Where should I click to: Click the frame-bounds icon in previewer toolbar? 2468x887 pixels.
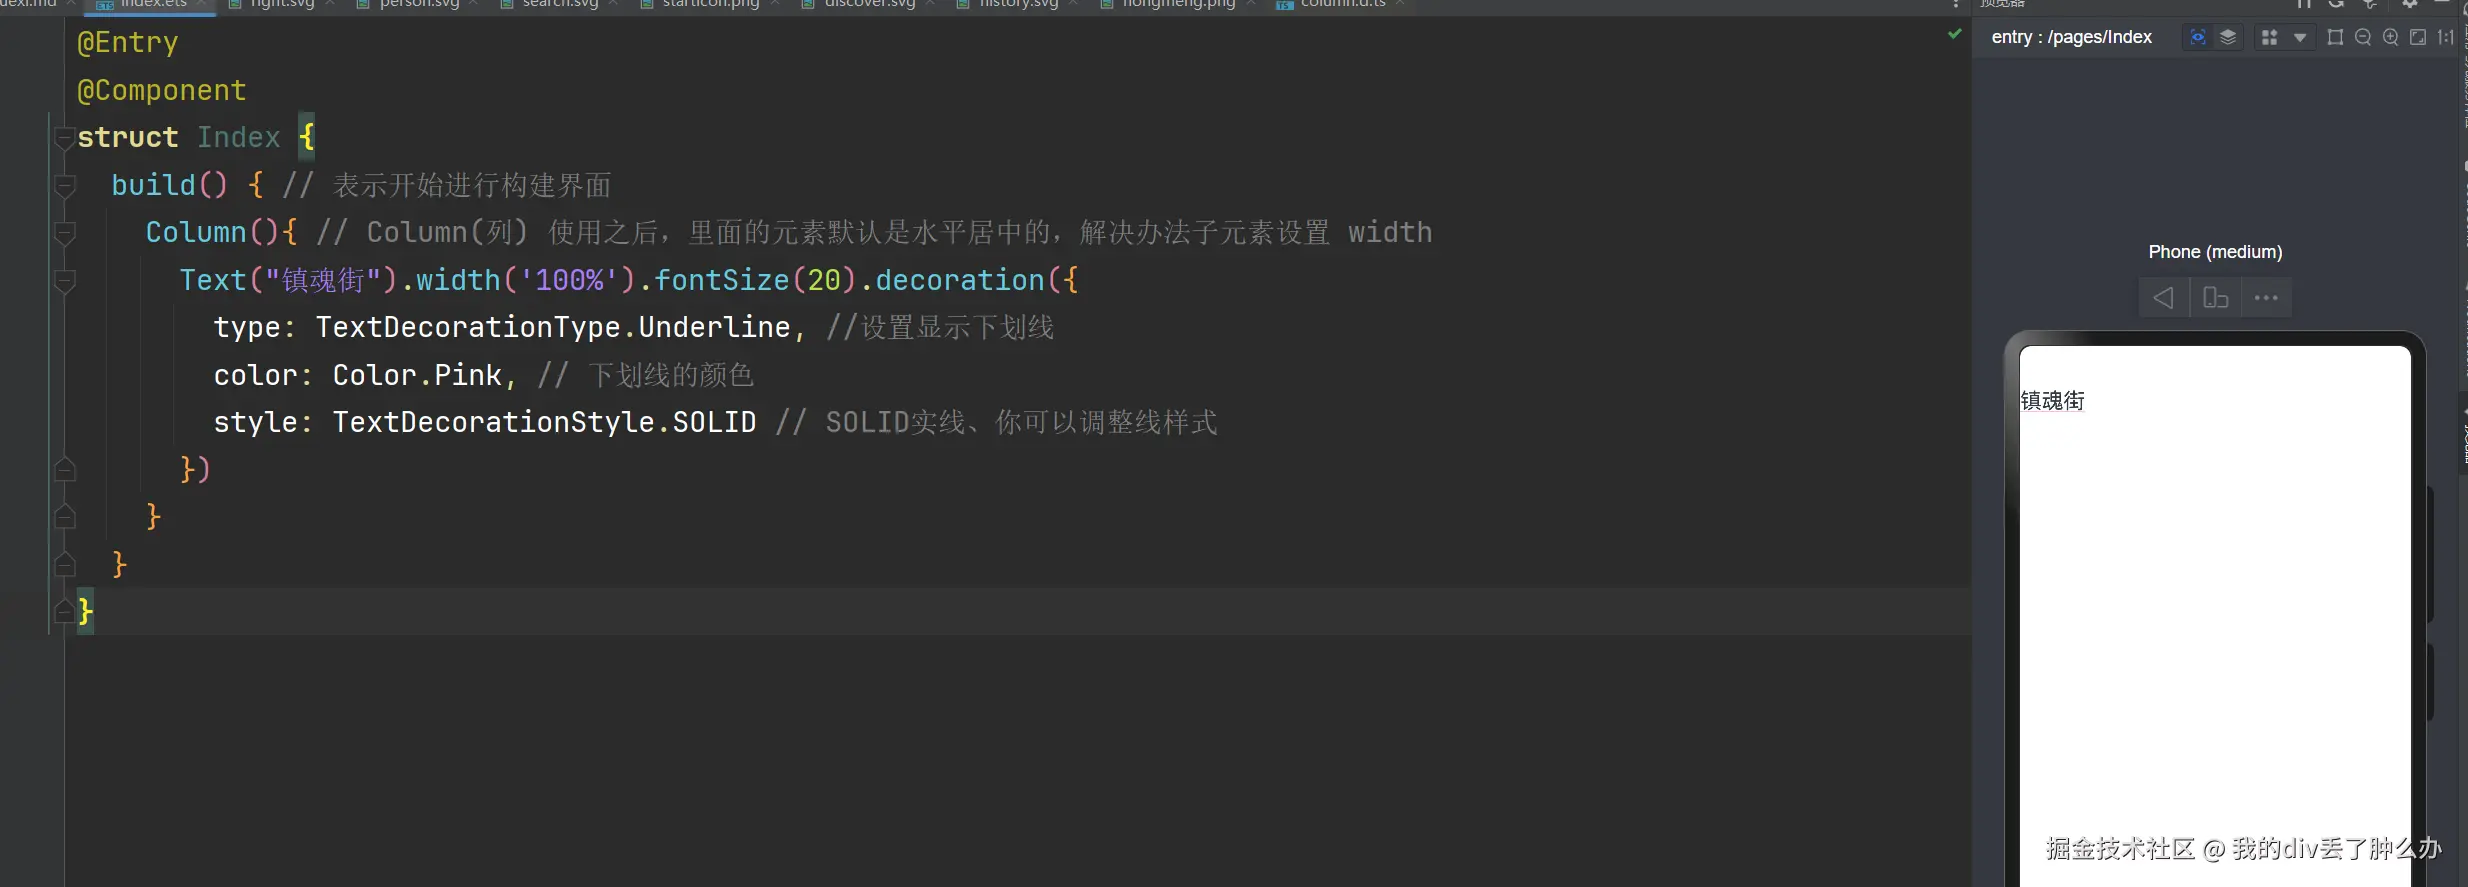pyautogui.click(x=2336, y=37)
